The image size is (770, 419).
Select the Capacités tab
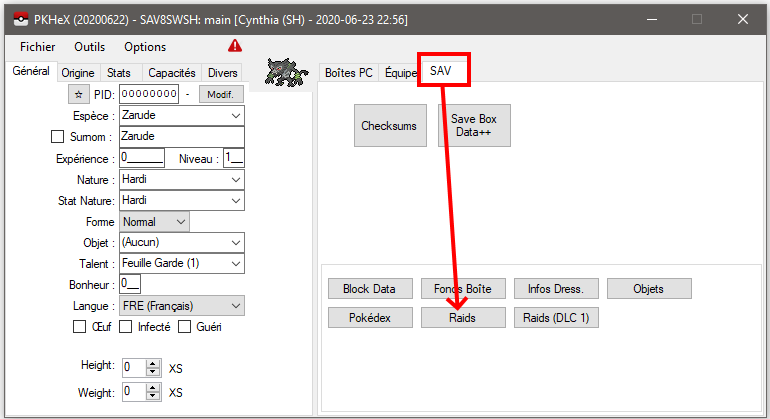(172, 73)
